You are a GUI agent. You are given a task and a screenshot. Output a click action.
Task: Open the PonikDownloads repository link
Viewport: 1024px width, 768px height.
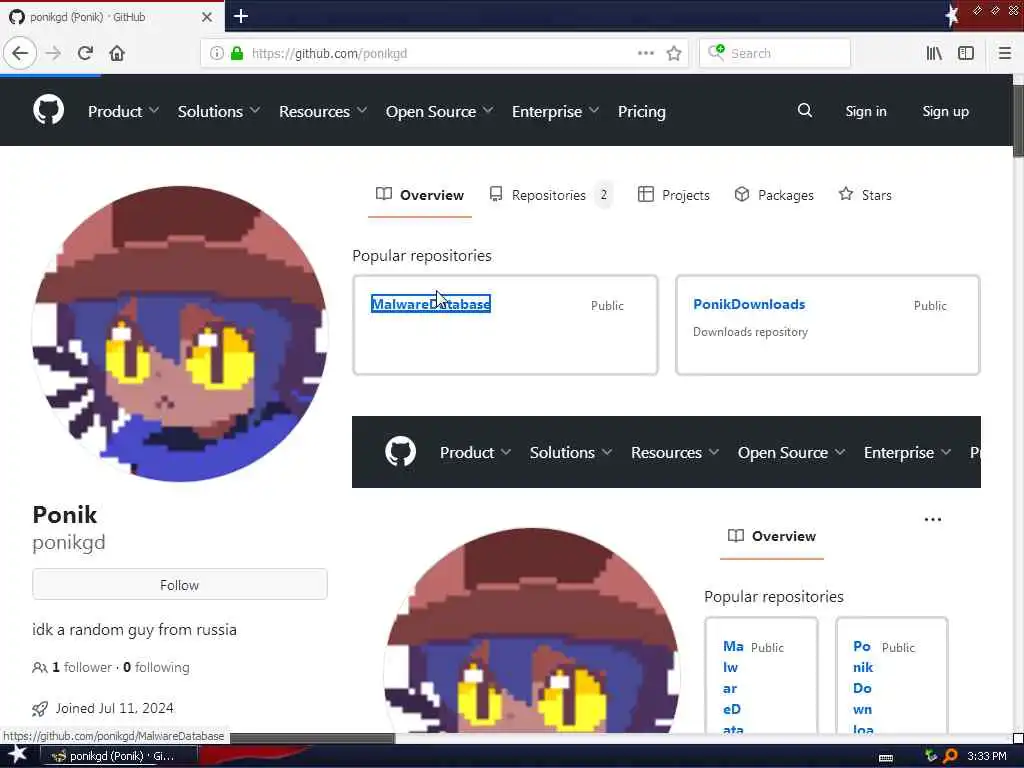(749, 304)
